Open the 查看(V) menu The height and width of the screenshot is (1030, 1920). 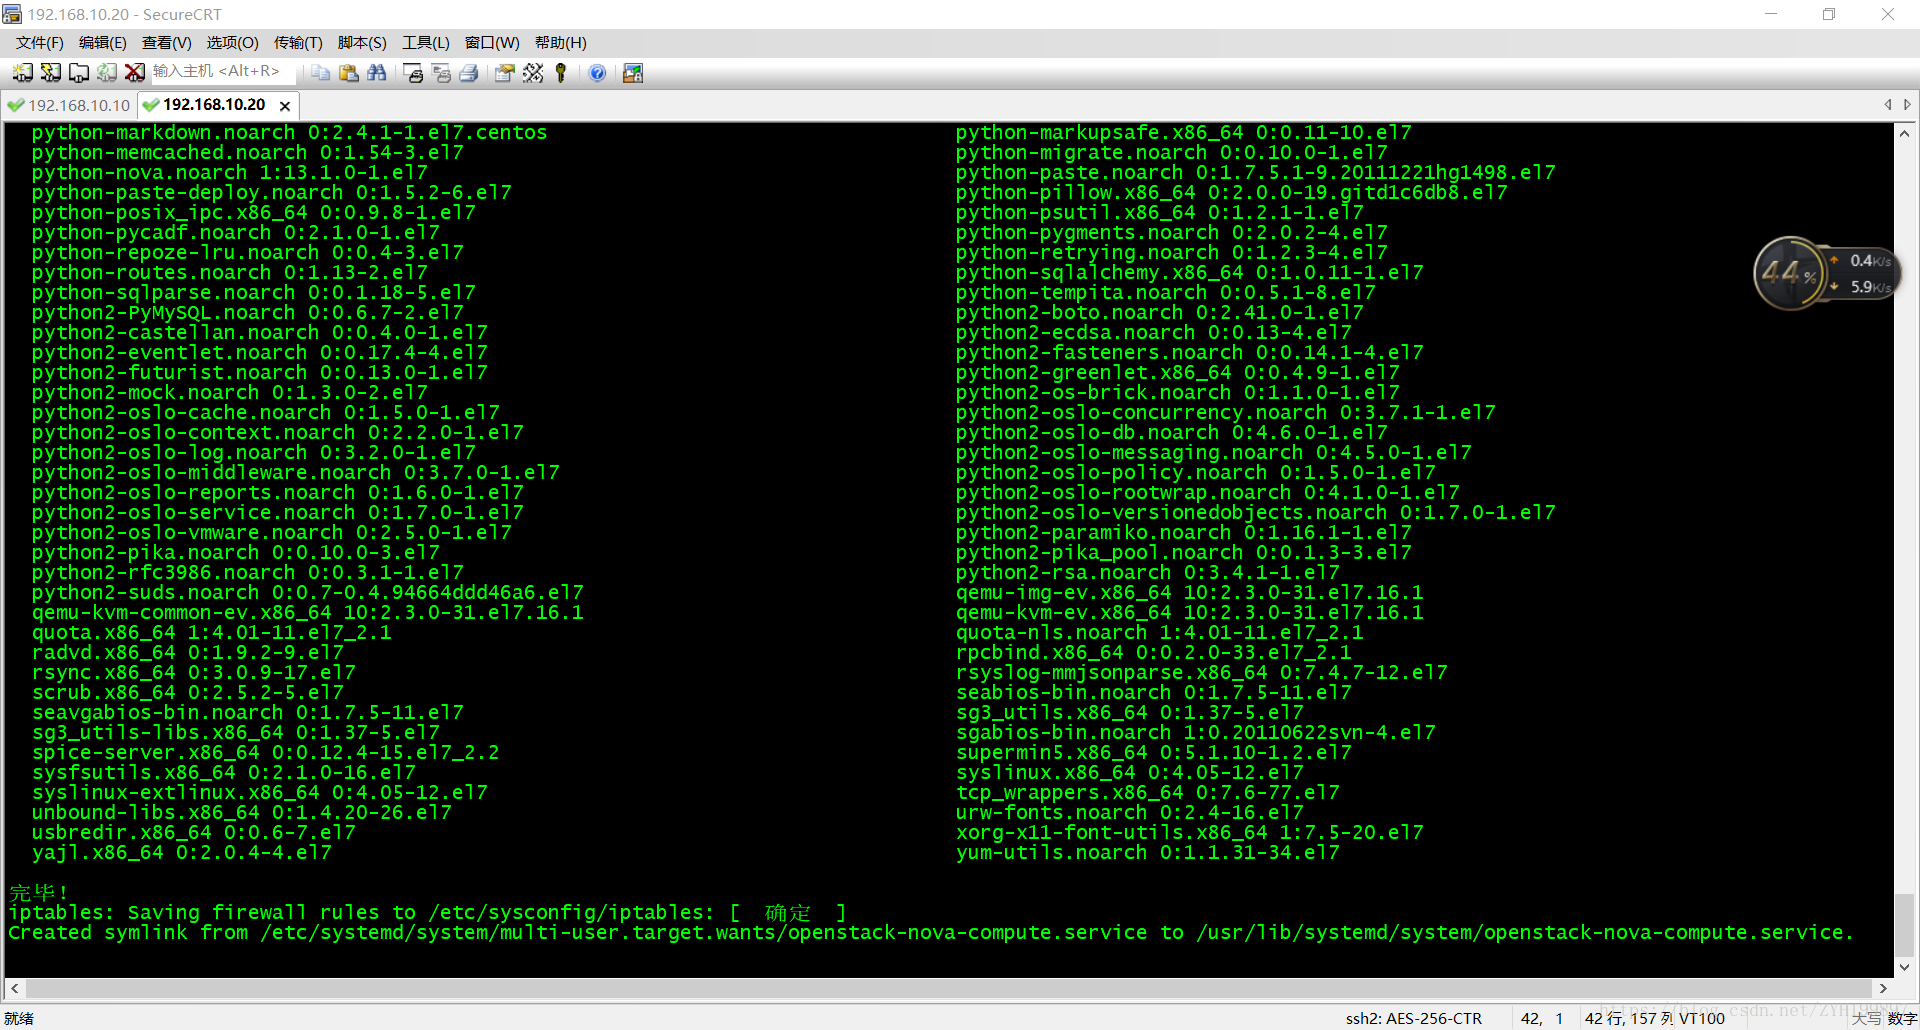point(167,43)
